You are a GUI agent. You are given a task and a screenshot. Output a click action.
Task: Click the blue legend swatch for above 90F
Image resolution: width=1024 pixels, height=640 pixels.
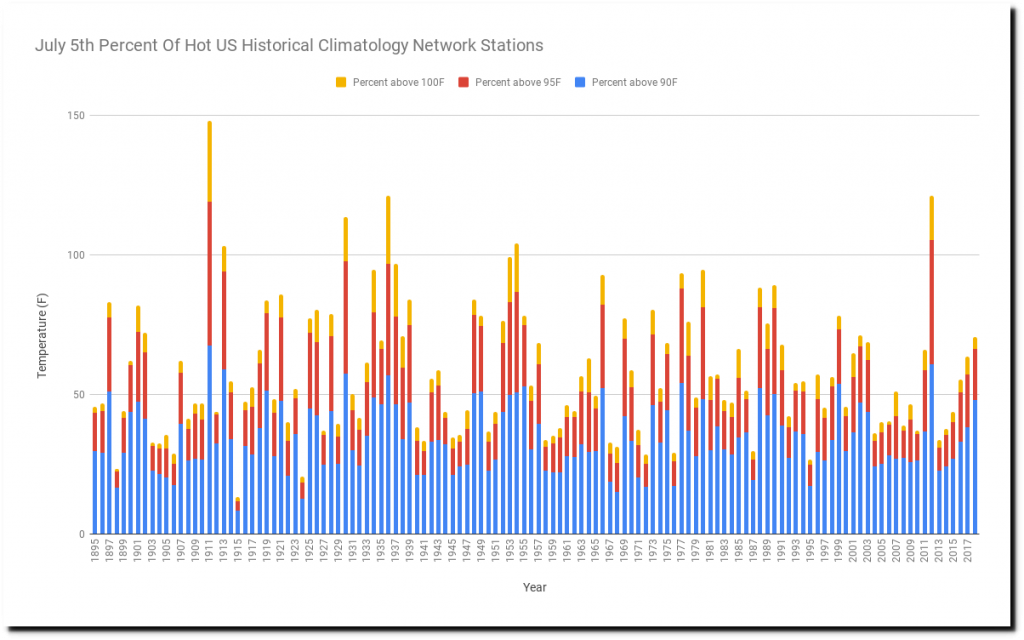[583, 81]
